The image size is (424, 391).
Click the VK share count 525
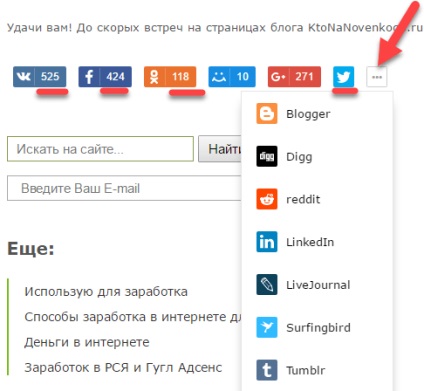[x=50, y=77]
